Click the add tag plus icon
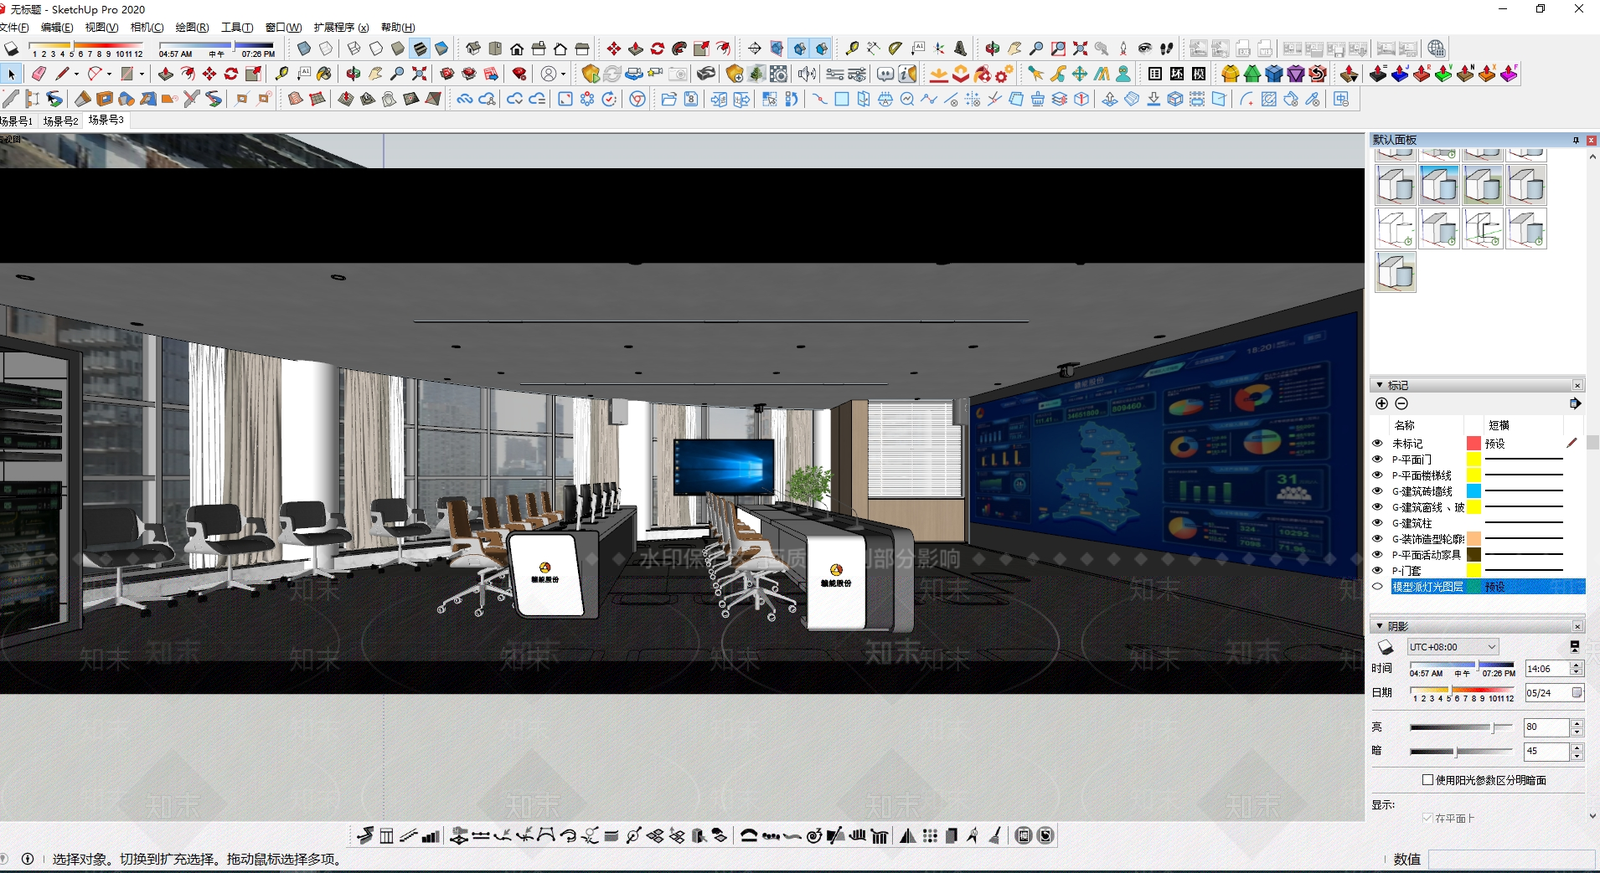This screenshot has height=873, width=1600. (x=1381, y=404)
